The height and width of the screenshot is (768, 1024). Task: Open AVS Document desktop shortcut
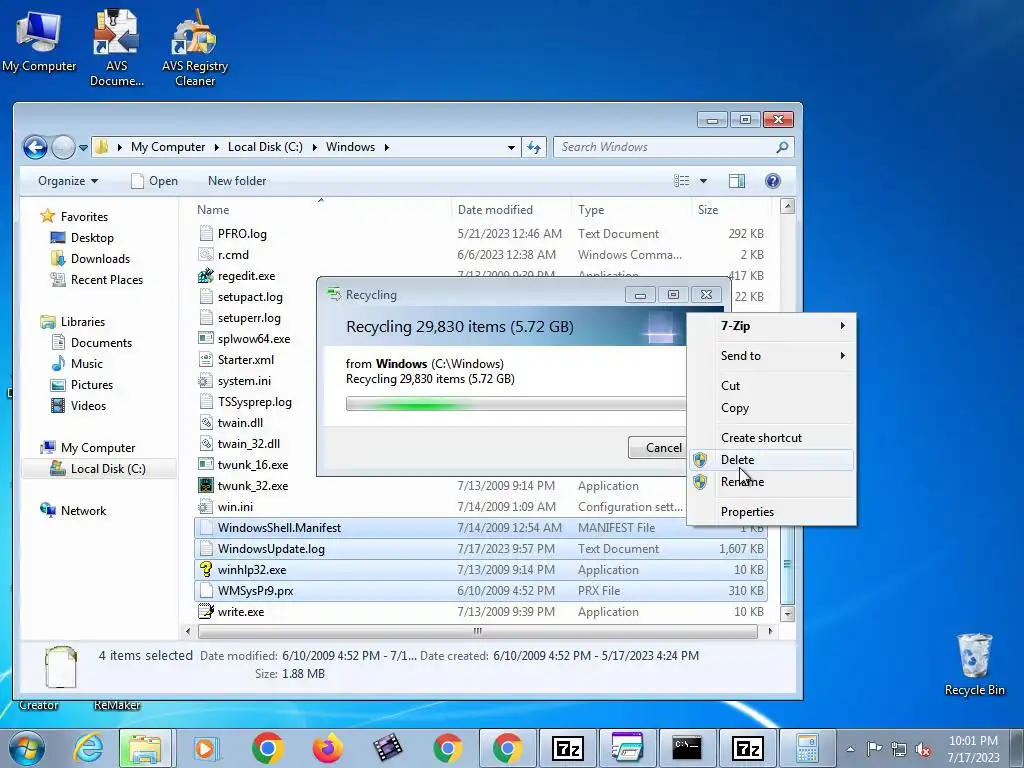click(x=116, y=47)
